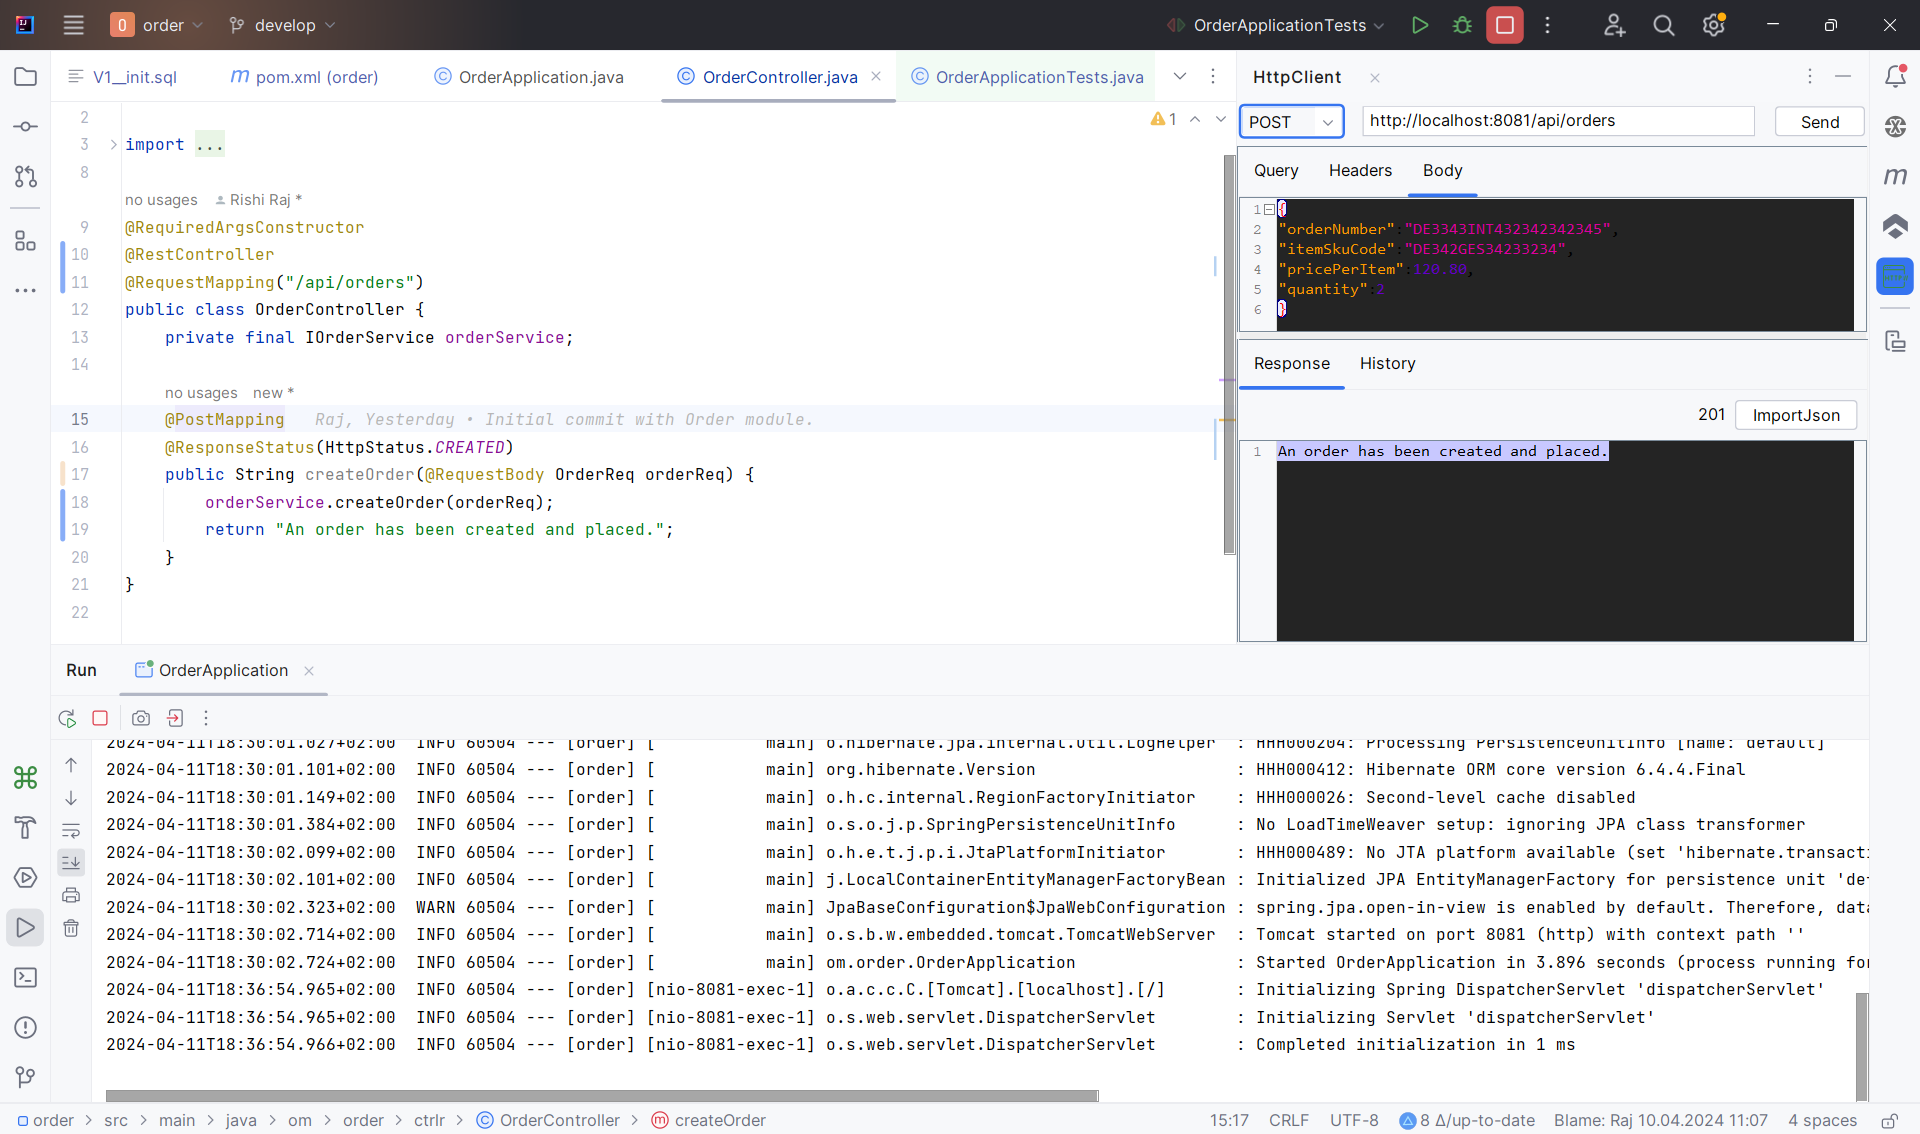The height and width of the screenshot is (1134, 1920).
Task: Clear Run console with trash icon
Action: pyautogui.click(x=71, y=928)
